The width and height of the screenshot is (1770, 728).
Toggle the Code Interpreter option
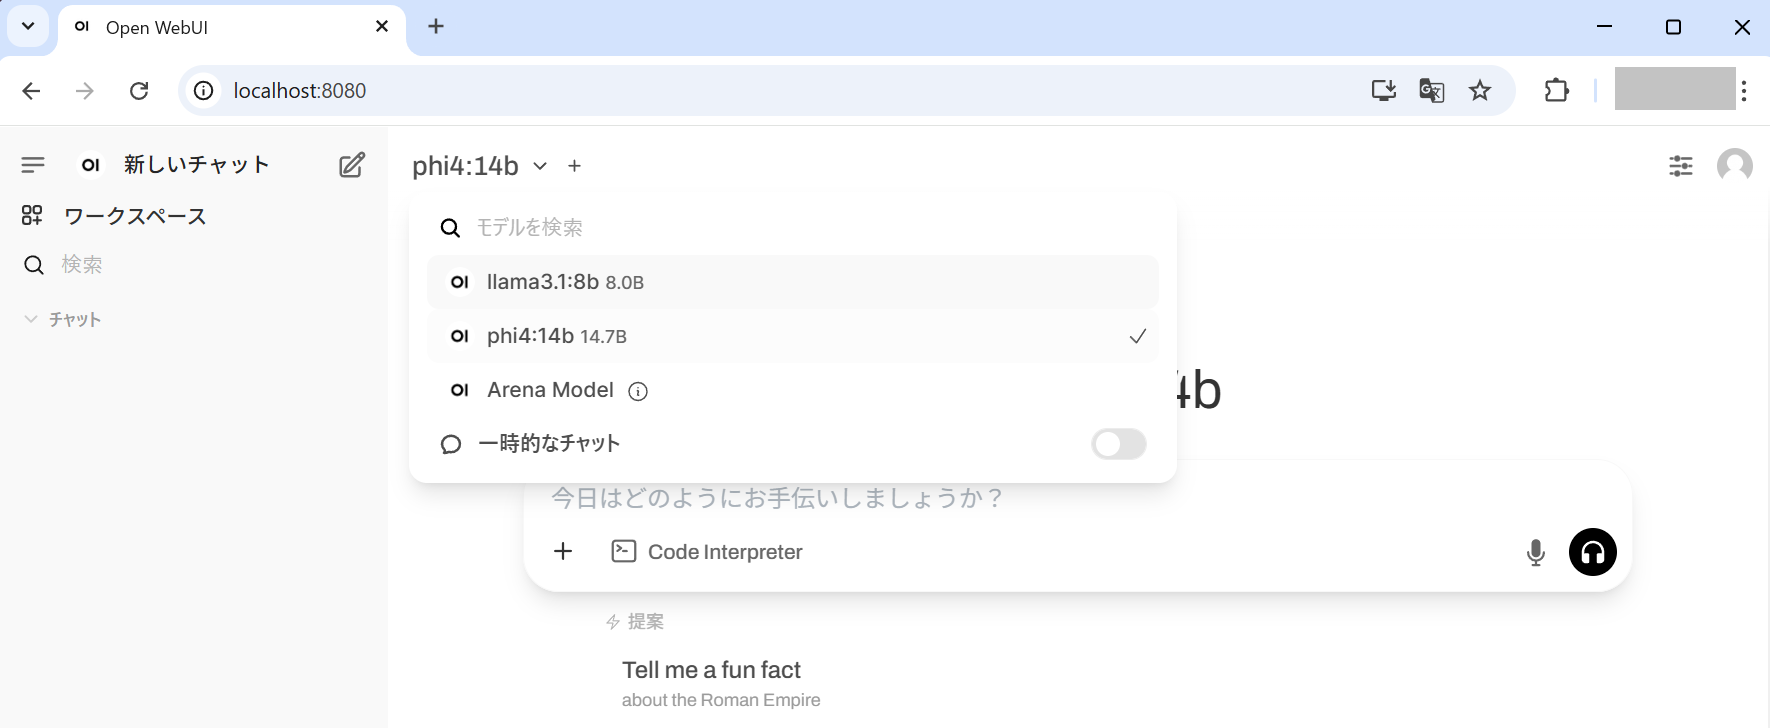[707, 552]
